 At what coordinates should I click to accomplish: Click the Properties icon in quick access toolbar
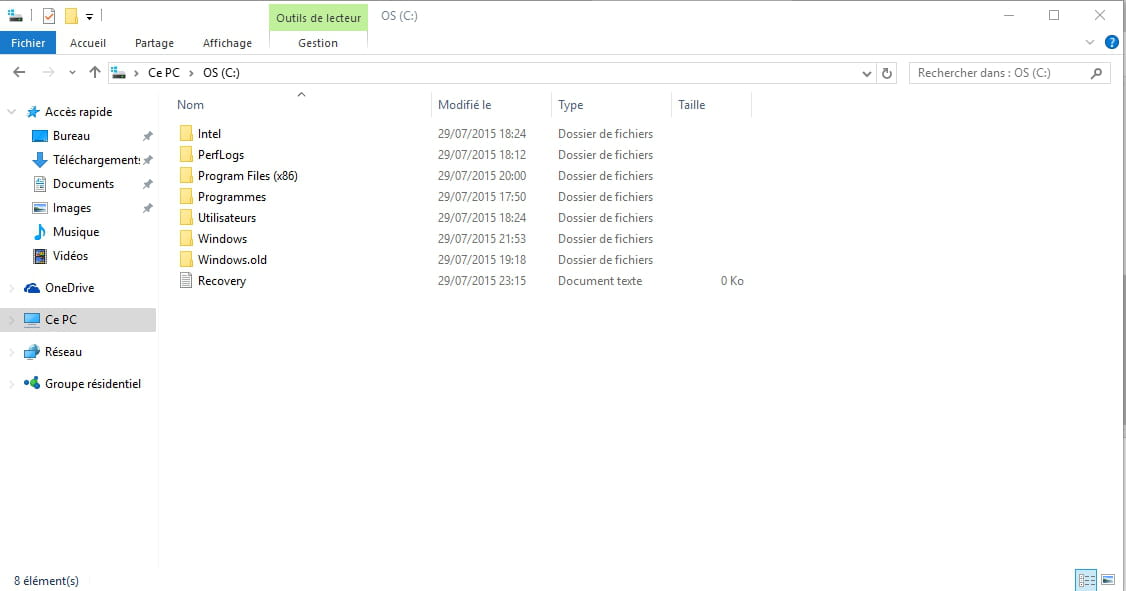(49, 15)
